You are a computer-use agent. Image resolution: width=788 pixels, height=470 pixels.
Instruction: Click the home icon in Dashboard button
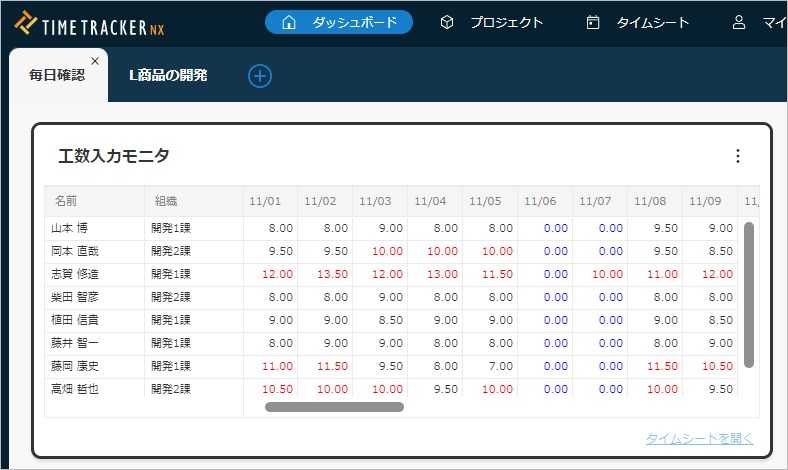290,22
